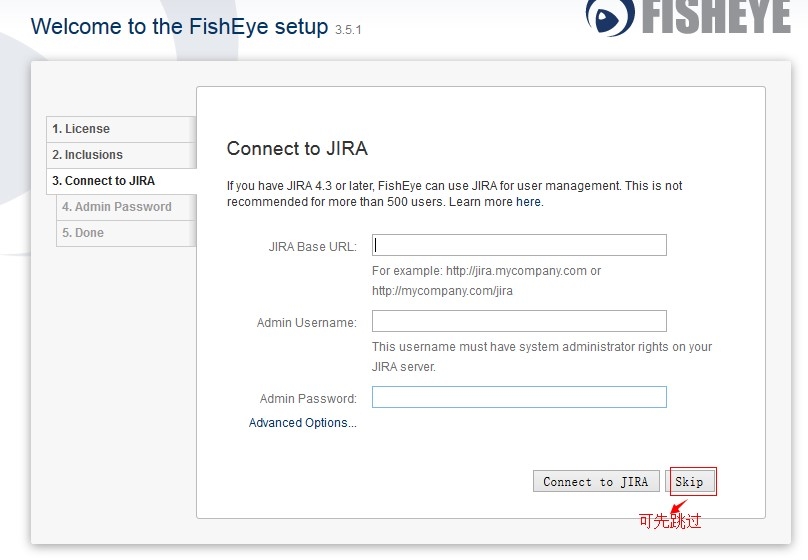This screenshot has width=808, height=560.
Task: Click the 'JIRA Base URL:' label
Action: [312, 247]
